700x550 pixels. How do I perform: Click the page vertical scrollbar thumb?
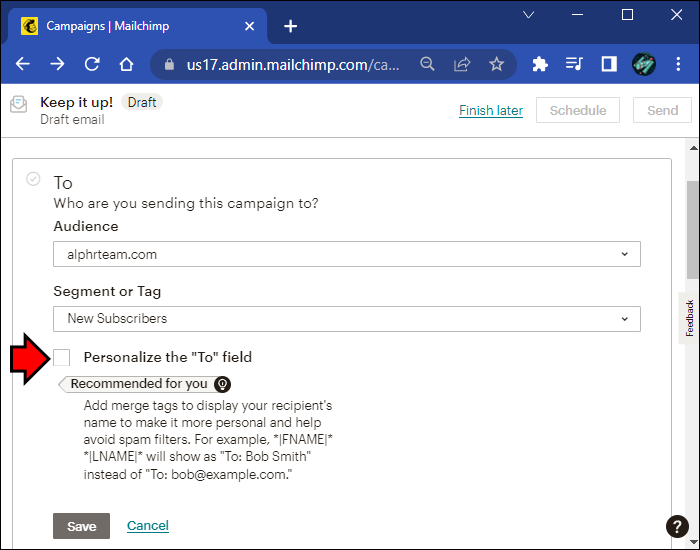tap(692, 230)
